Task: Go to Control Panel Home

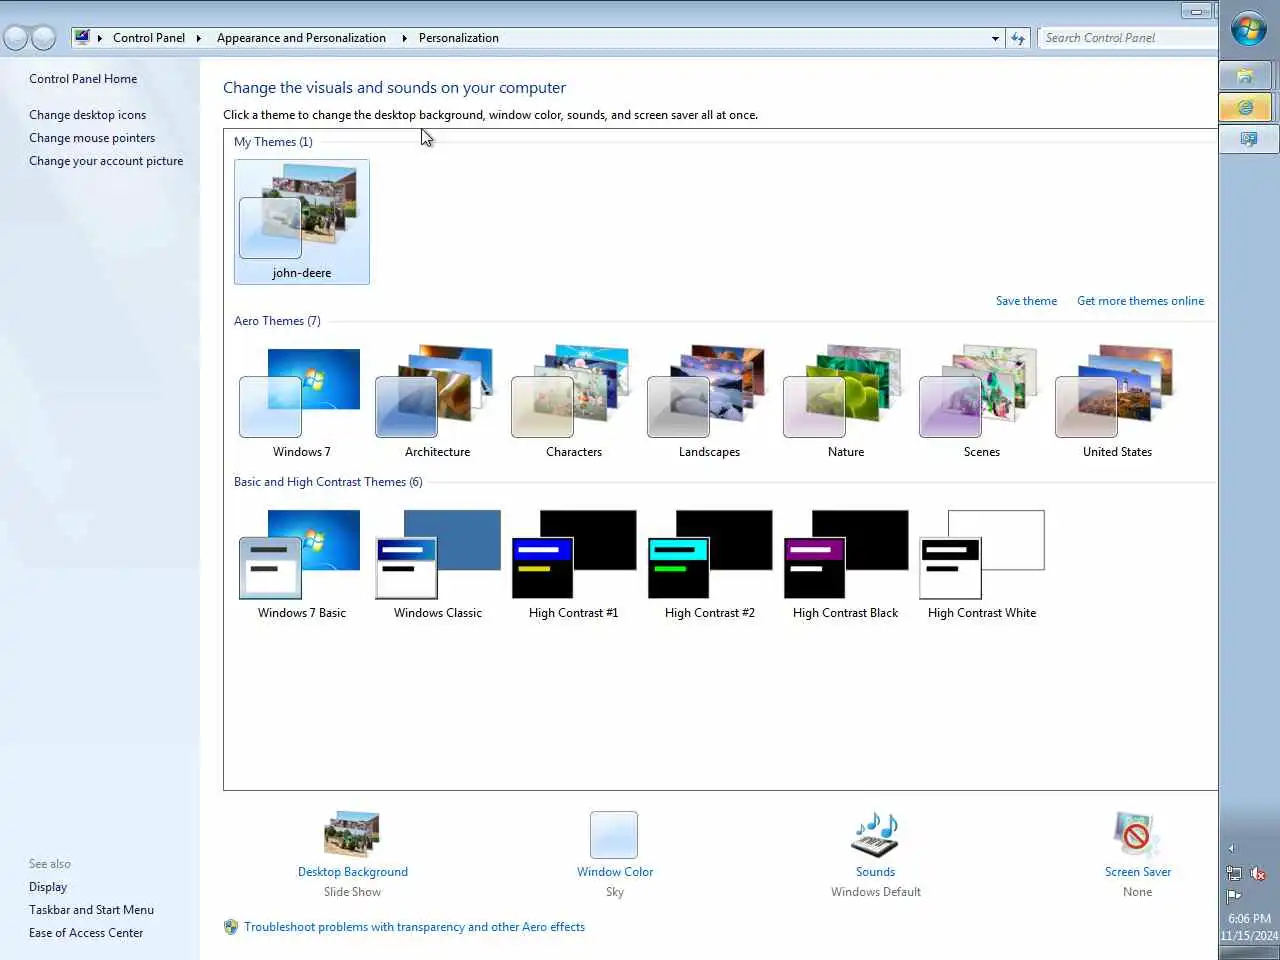Action: click(x=83, y=79)
